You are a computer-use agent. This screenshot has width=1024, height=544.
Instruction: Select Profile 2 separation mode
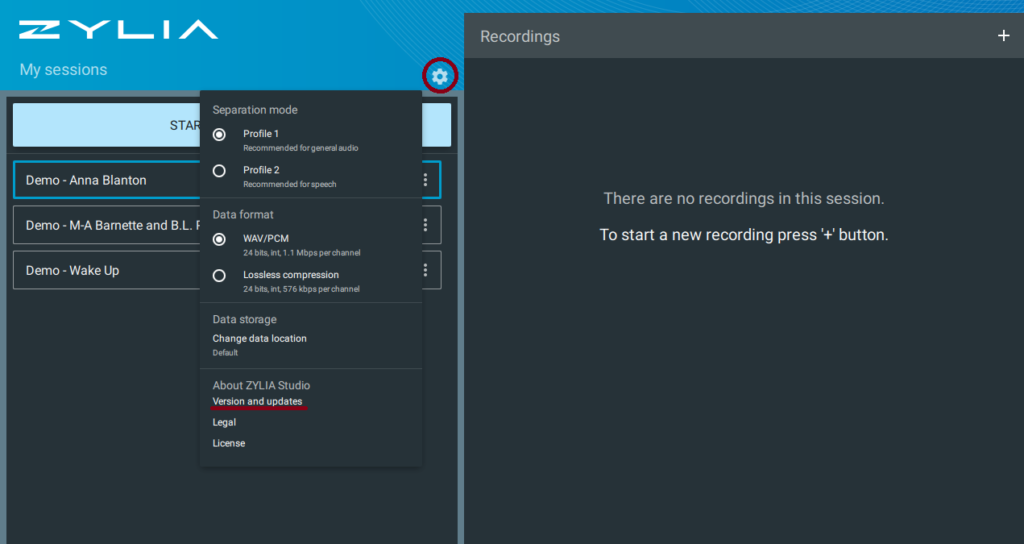click(x=219, y=170)
